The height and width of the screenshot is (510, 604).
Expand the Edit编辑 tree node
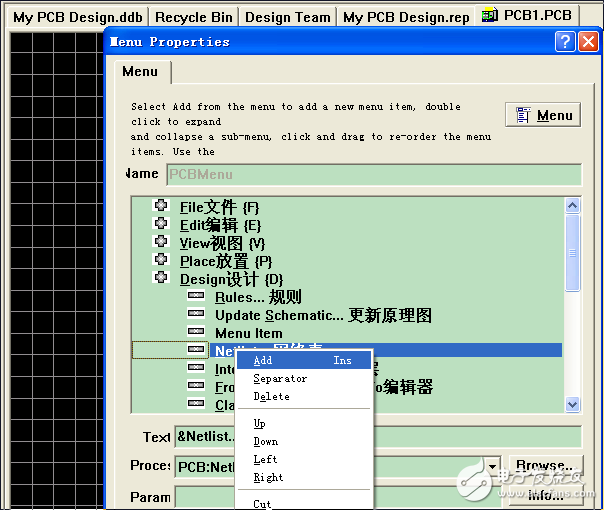(x=160, y=224)
